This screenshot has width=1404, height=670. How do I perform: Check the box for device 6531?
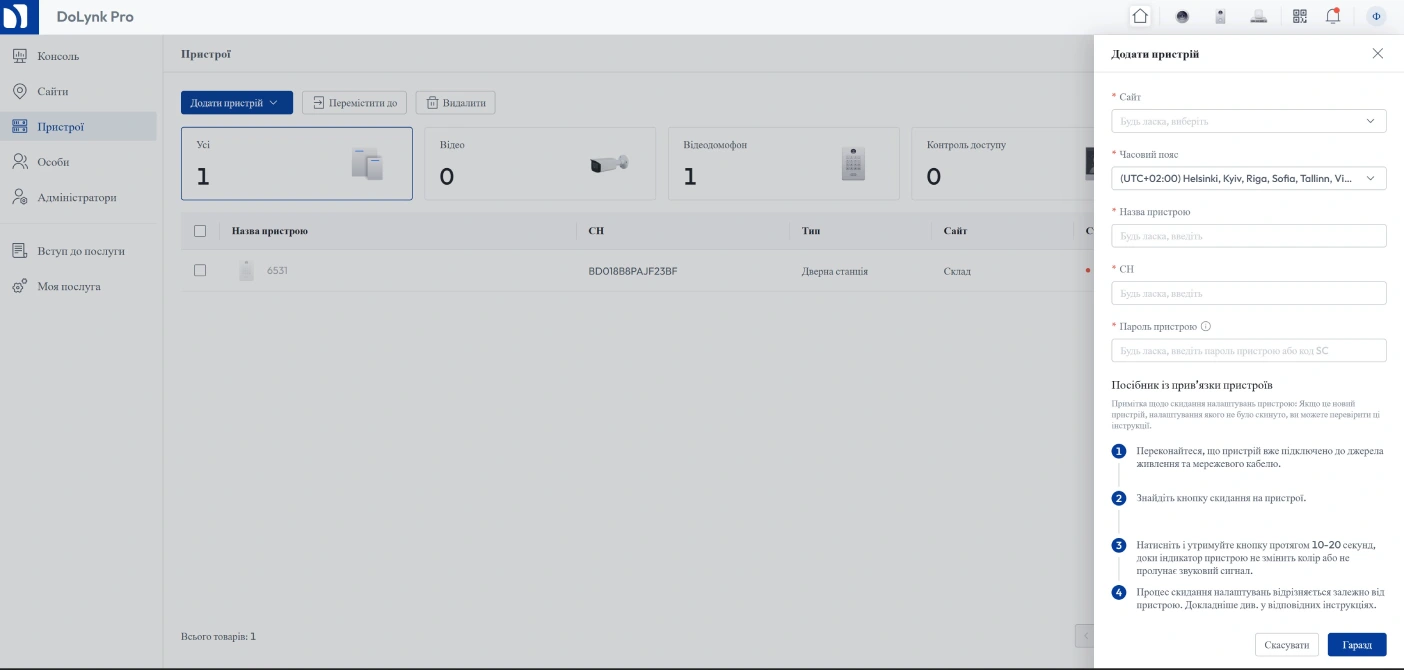pyautogui.click(x=200, y=270)
